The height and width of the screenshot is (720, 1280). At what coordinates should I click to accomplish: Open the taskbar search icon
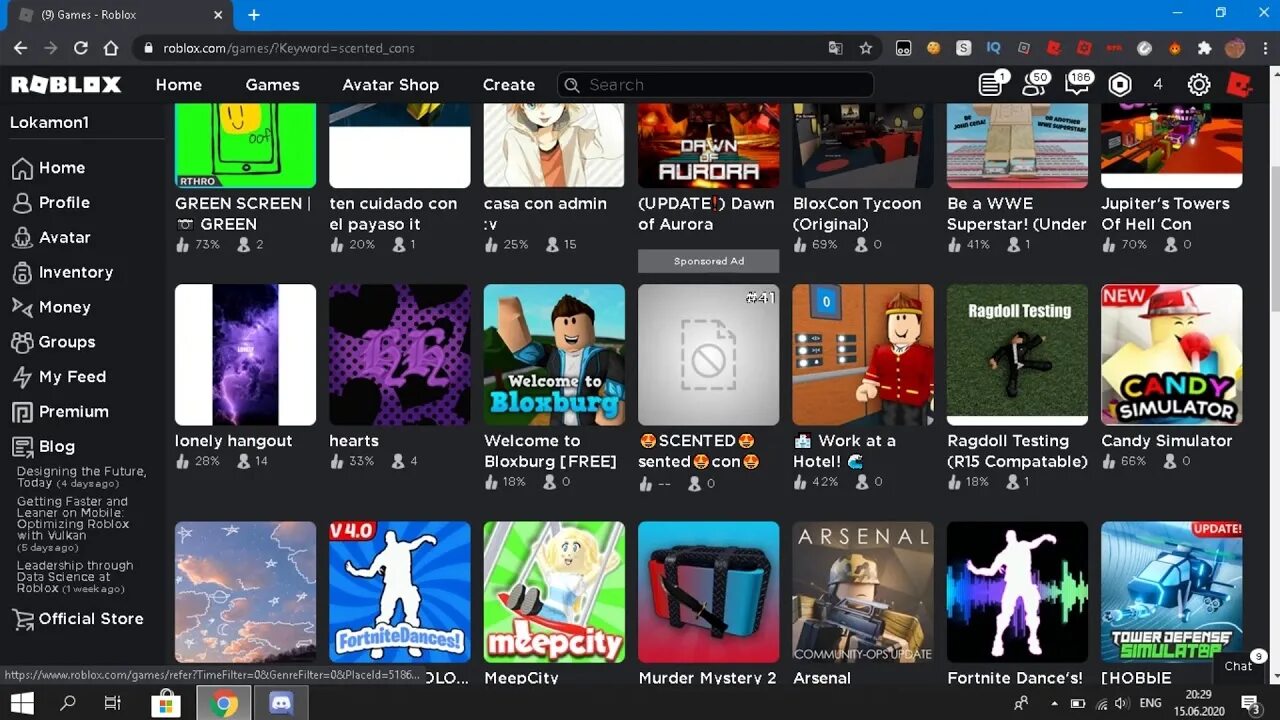pyautogui.click(x=68, y=704)
